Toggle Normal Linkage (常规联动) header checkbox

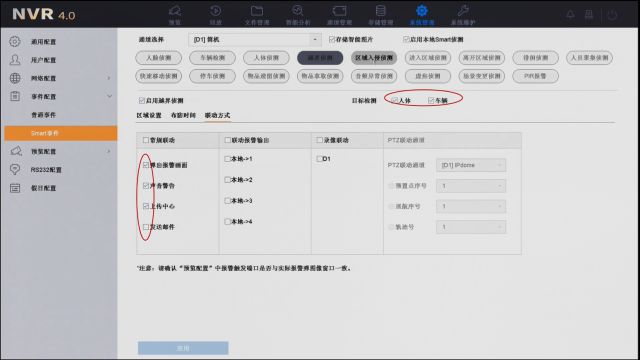tap(146, 140)
